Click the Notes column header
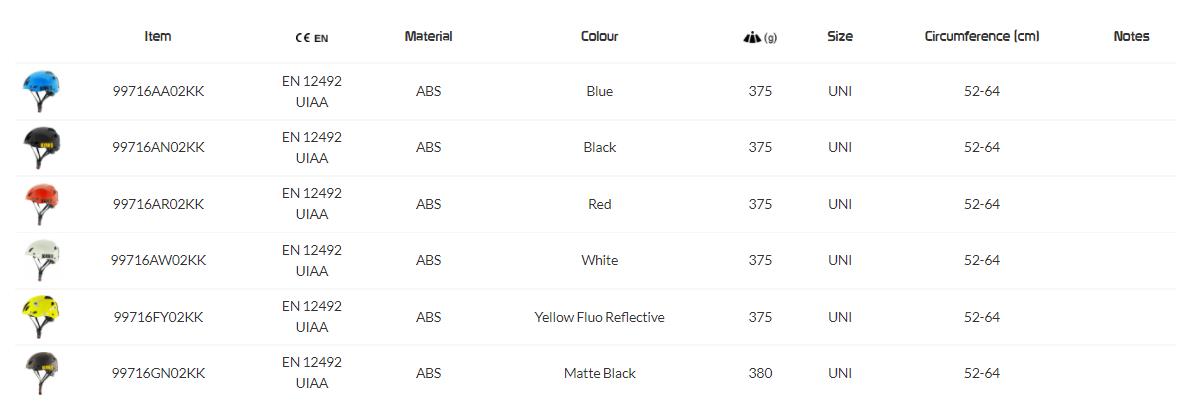 click(1131, 36)
